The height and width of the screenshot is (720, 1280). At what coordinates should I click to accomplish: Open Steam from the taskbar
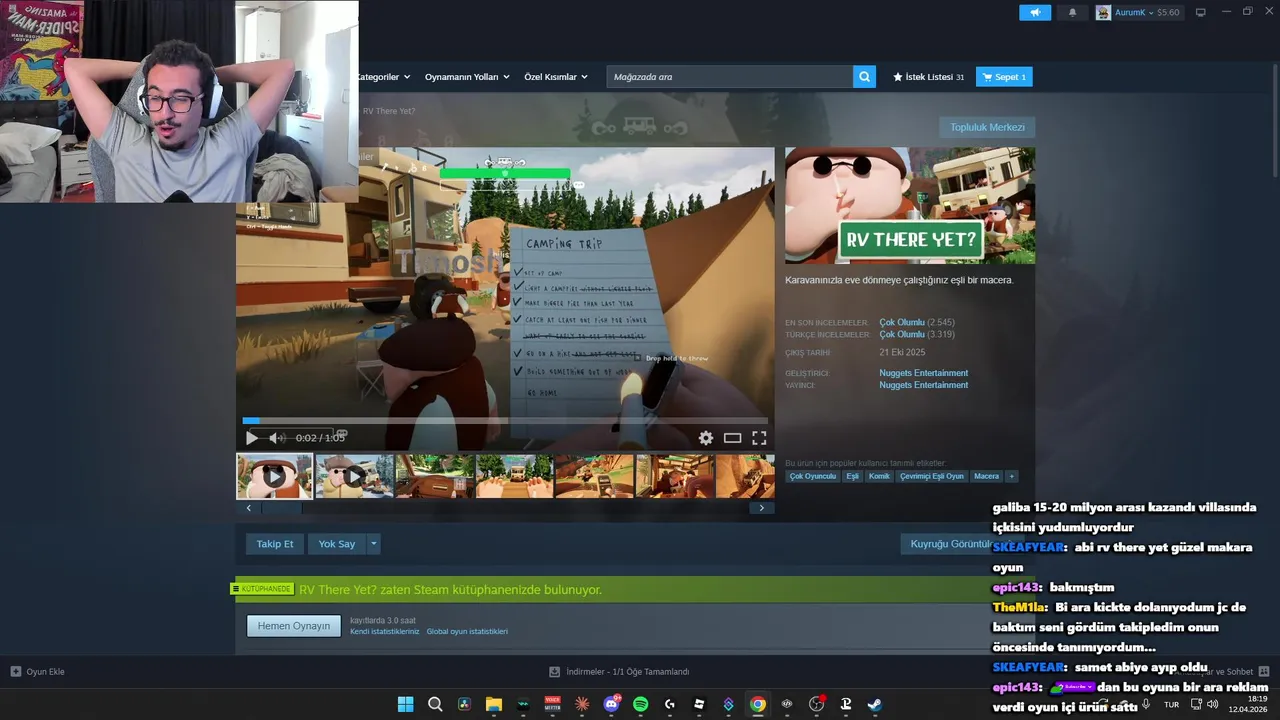tap(875, 704)
